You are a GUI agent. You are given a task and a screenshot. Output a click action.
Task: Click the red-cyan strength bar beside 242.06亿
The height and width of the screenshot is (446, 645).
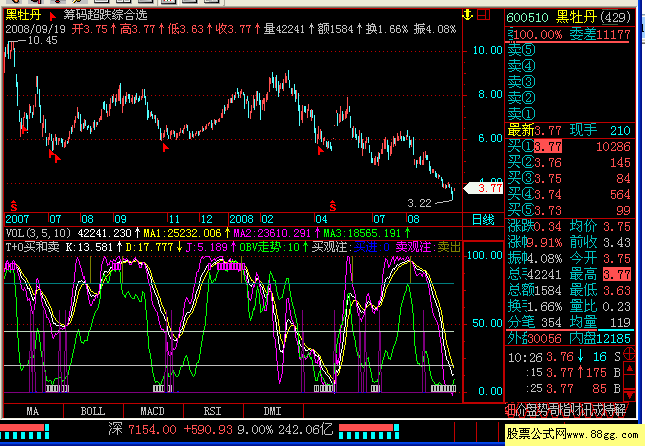tap(369, 432)
